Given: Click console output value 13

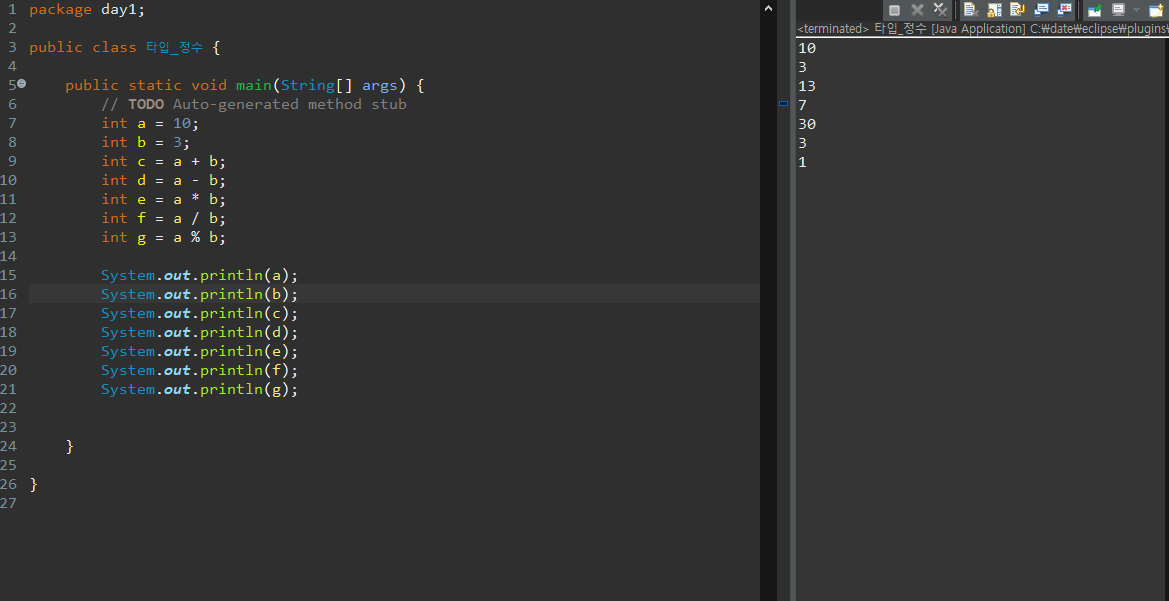Looking at the screenshot, I should [x=807, y=86].
